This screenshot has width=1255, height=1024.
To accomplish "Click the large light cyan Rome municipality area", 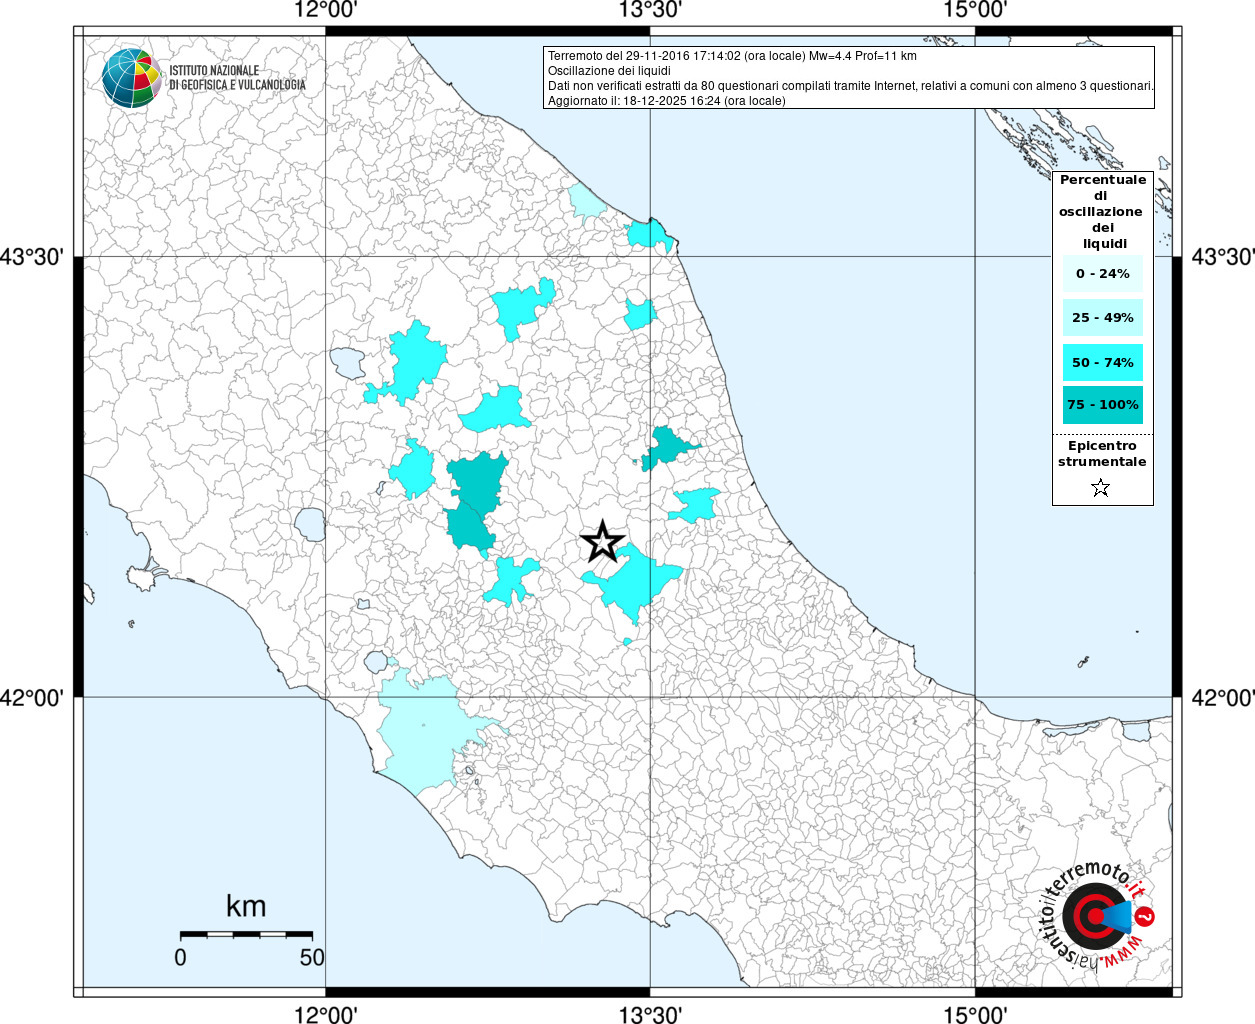I will (x=425, y=737).
